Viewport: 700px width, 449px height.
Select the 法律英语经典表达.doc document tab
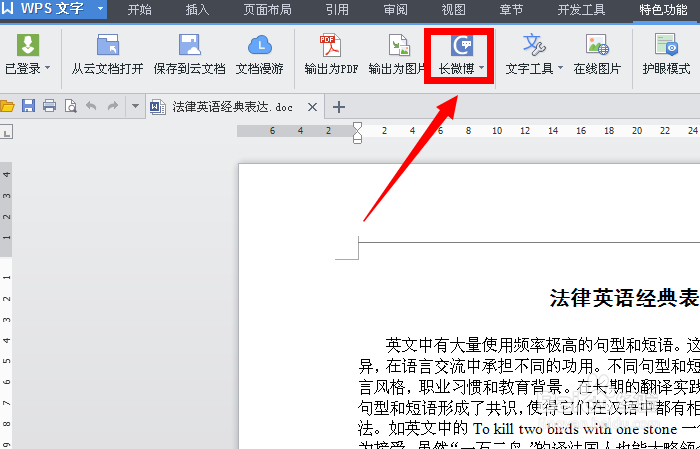click(x=233, y=107)
